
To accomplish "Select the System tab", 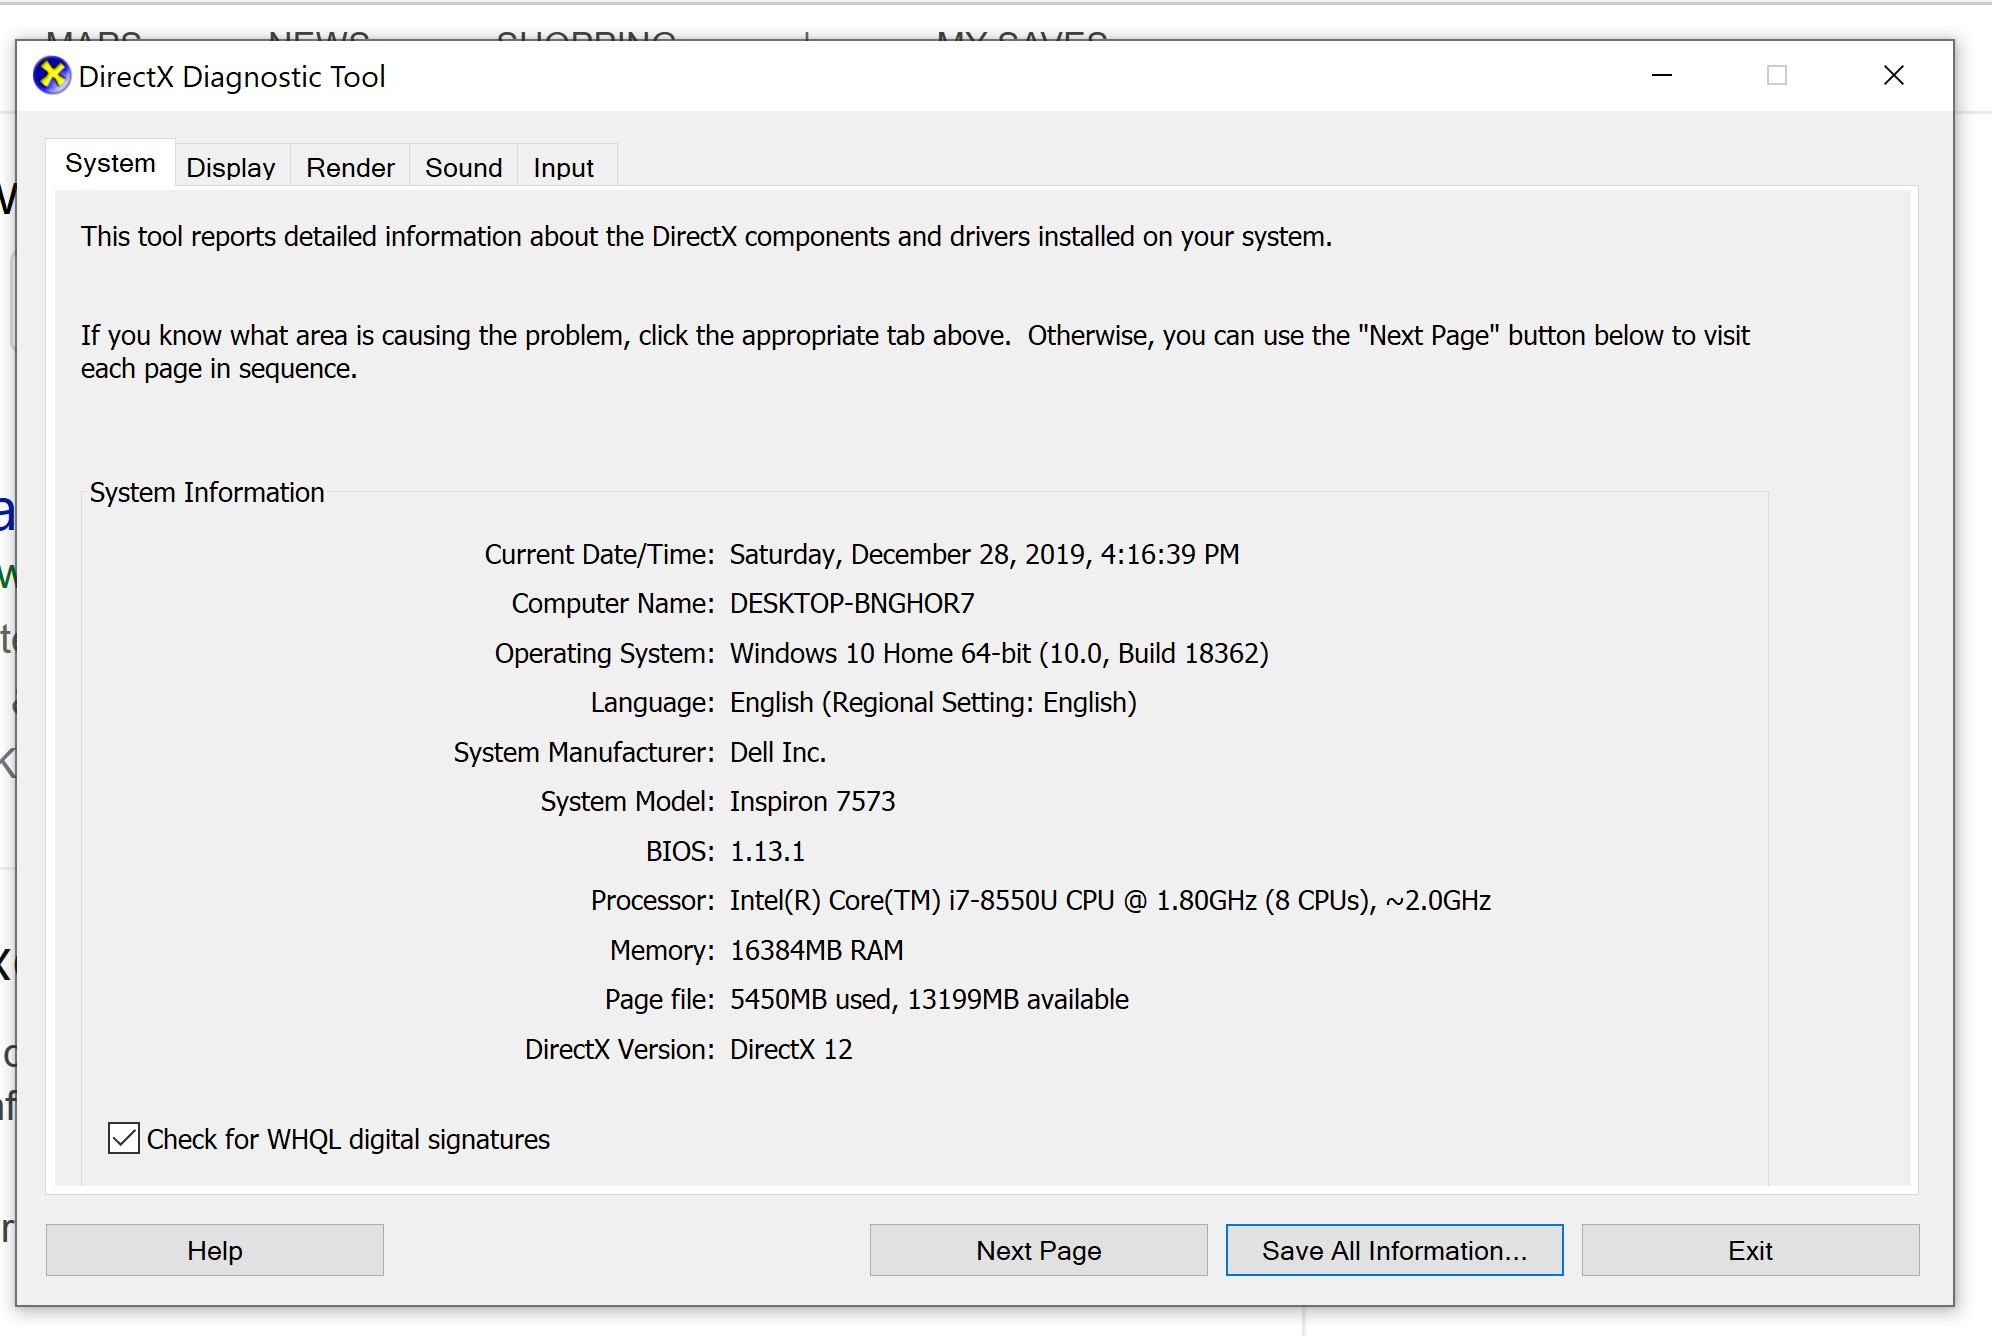I will pos(110,163).
